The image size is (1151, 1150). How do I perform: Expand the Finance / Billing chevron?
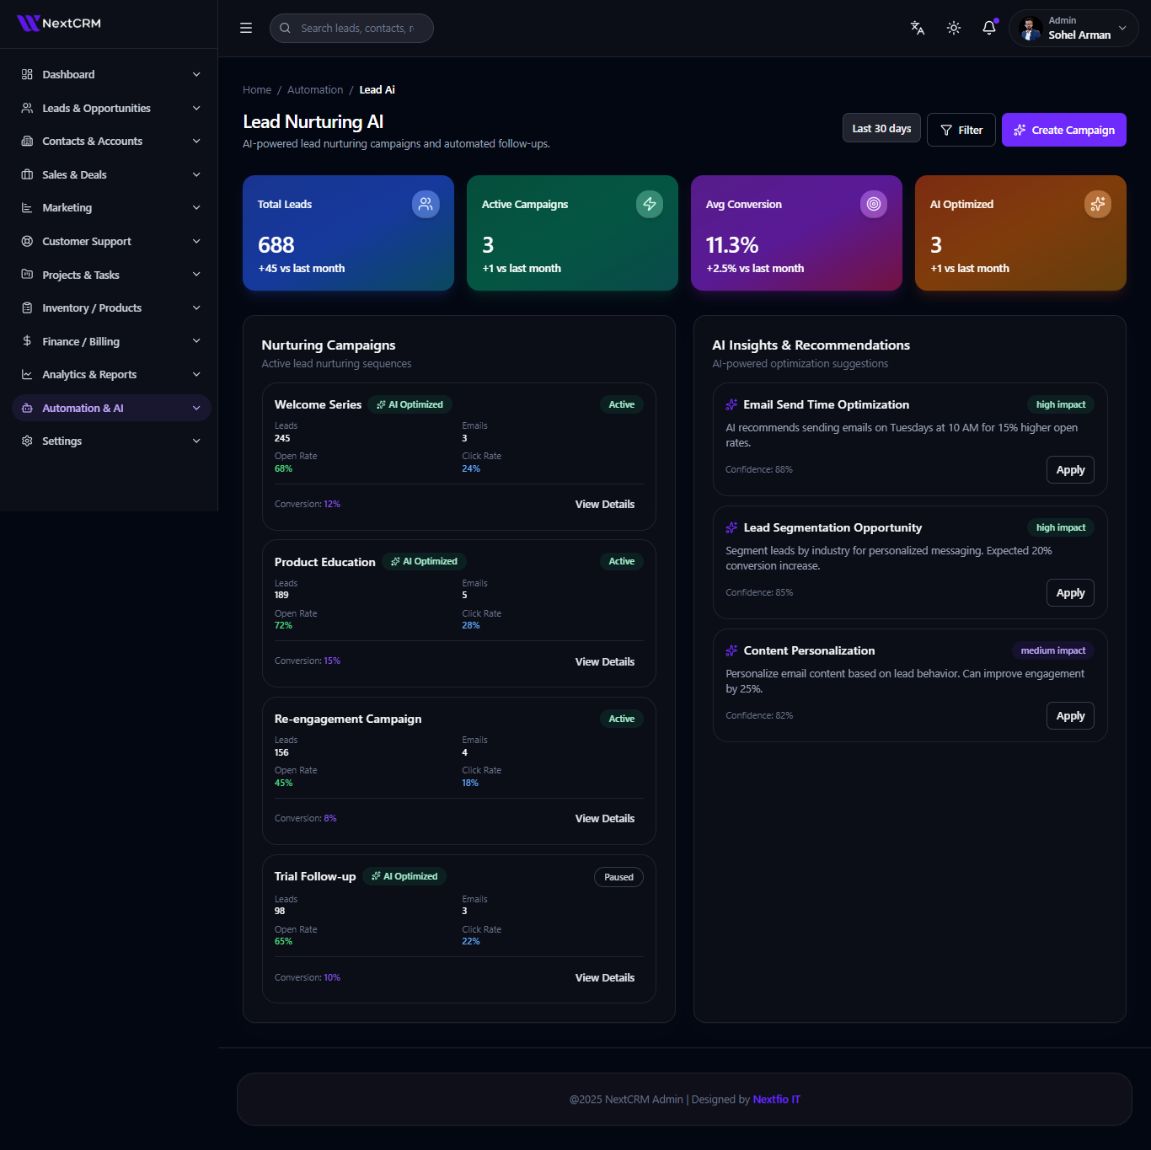coord(196,341)
